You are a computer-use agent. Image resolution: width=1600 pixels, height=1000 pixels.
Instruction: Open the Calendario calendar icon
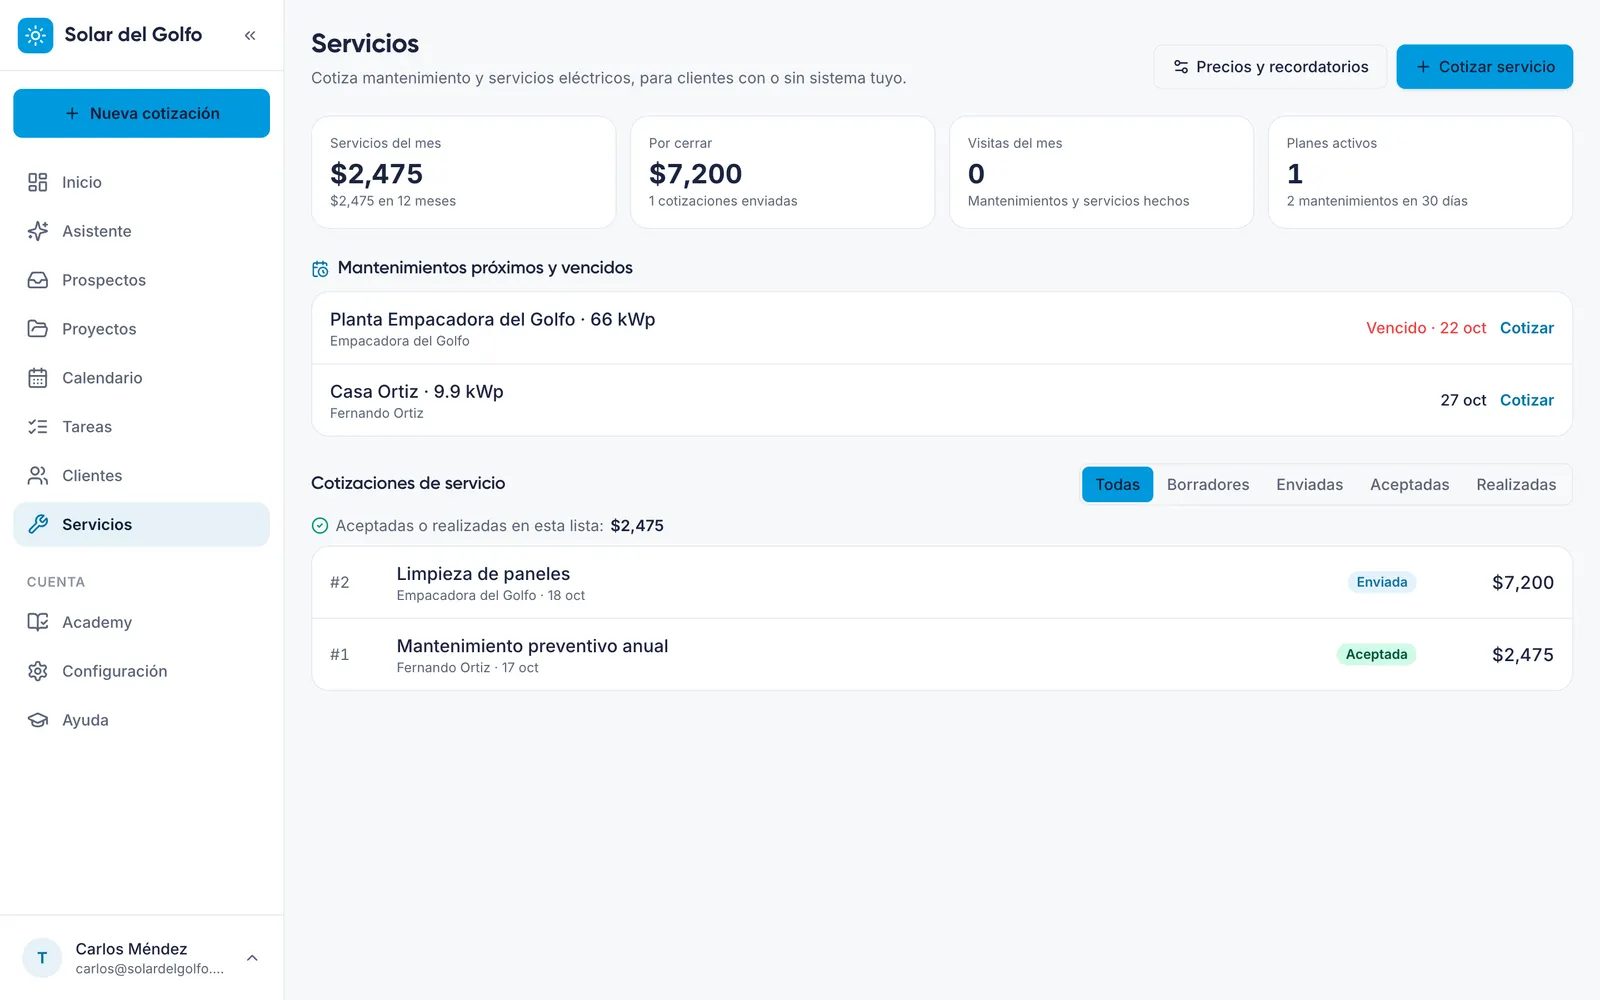(38, 378)
